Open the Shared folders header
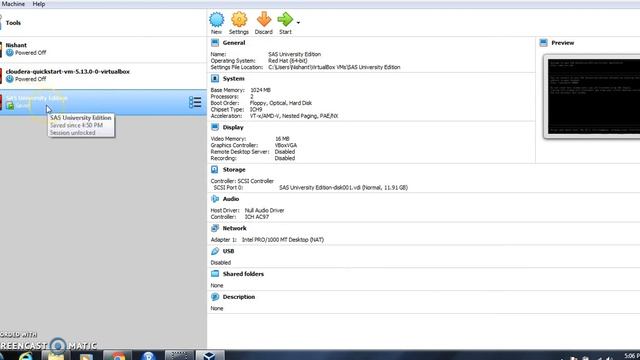The width and height of the screenshot is (640, 360). (x=243, y=274)
